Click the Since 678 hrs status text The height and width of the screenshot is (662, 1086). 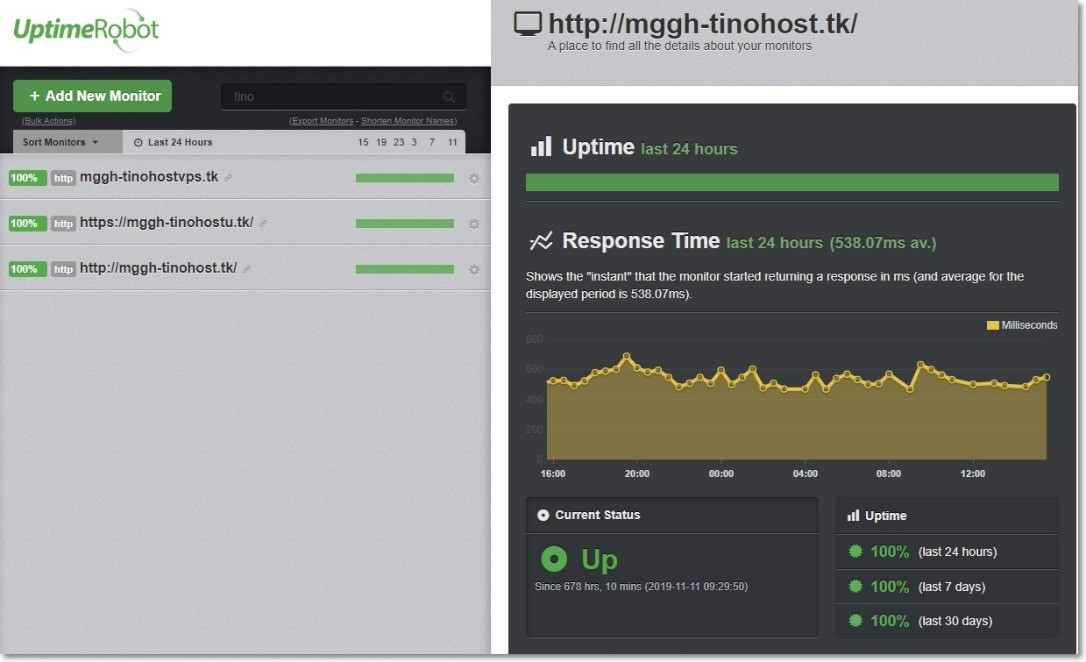(641, 587)
